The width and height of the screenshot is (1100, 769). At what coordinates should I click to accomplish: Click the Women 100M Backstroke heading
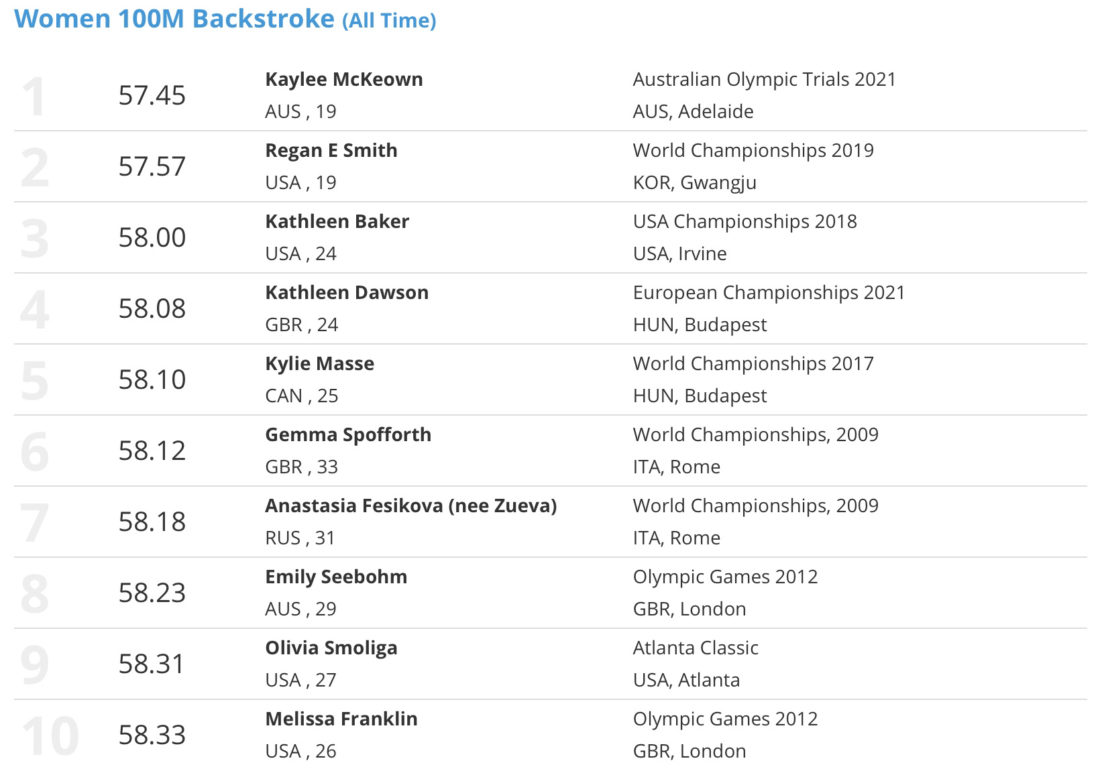[x=225, y=19]
